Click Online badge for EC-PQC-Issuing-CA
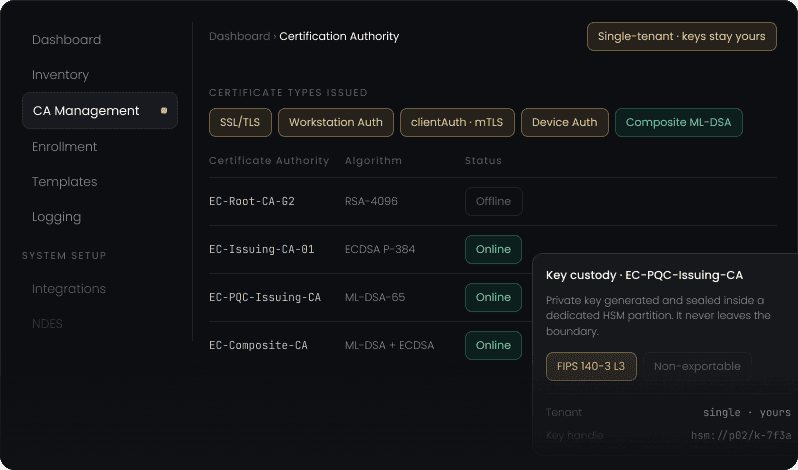The height and width of the screenshot is (470, 798). pos(493,297)
